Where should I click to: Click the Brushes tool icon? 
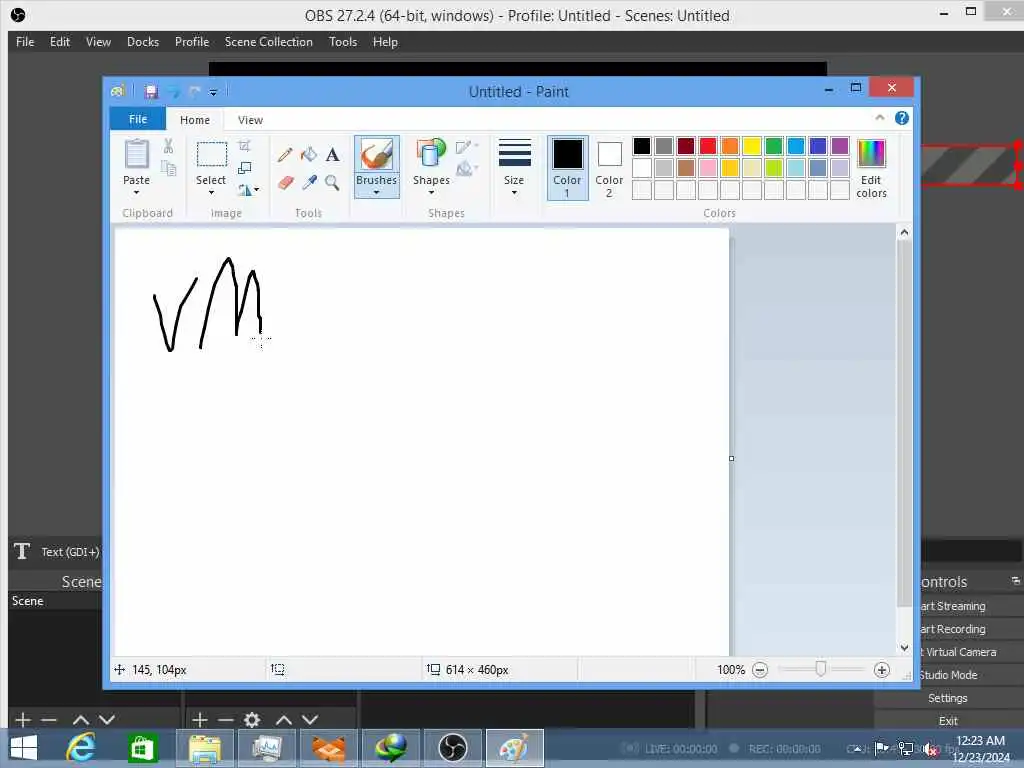[376, 155]
